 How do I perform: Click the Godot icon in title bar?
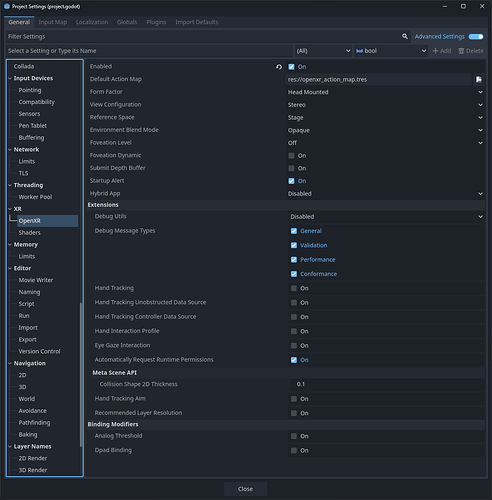7,6
